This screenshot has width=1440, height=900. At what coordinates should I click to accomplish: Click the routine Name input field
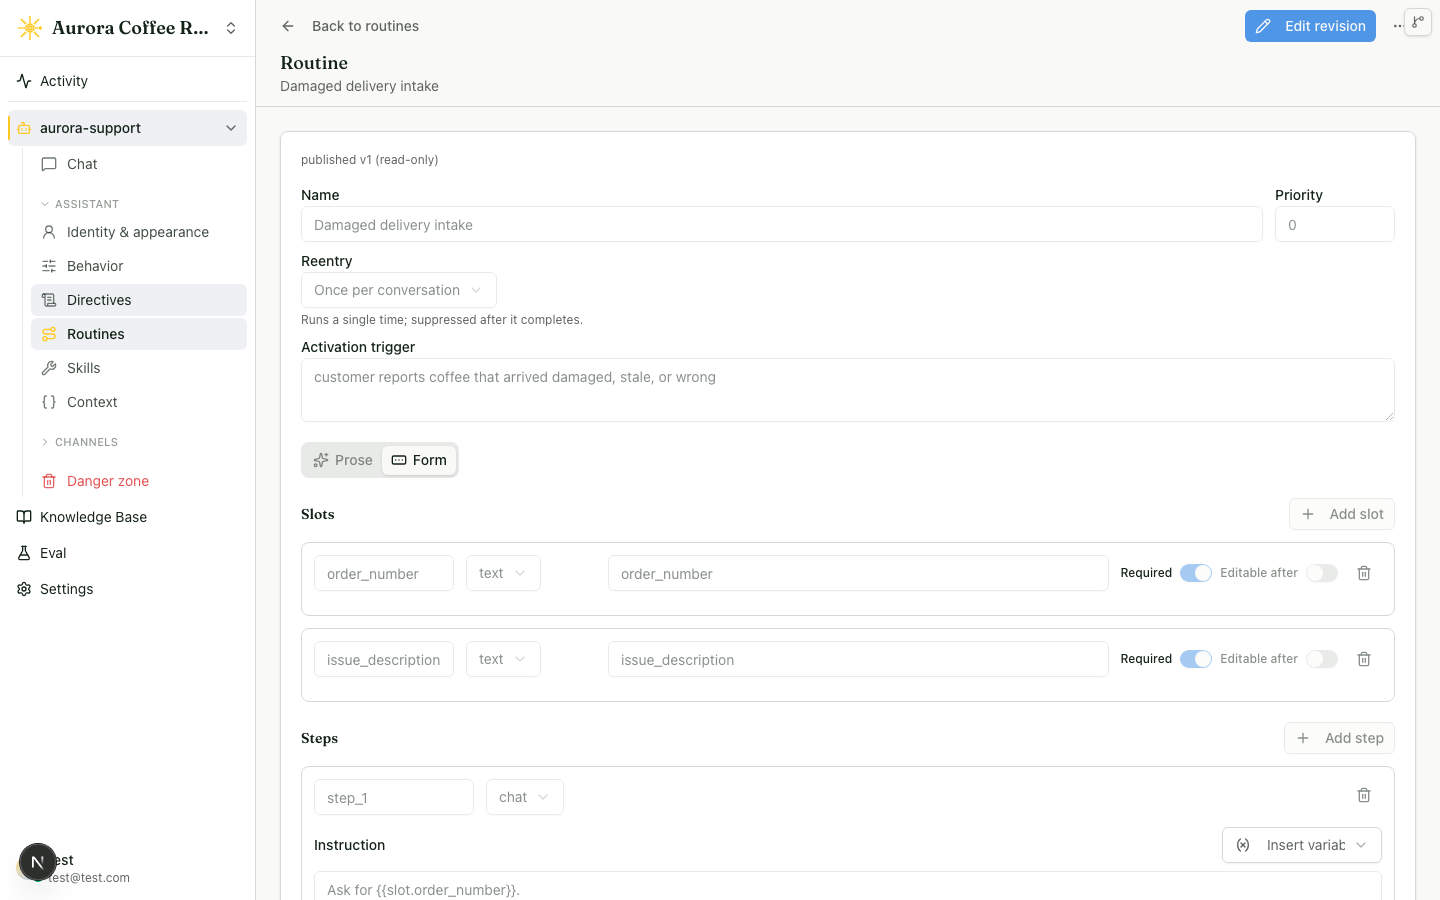[x=781, y=225]
